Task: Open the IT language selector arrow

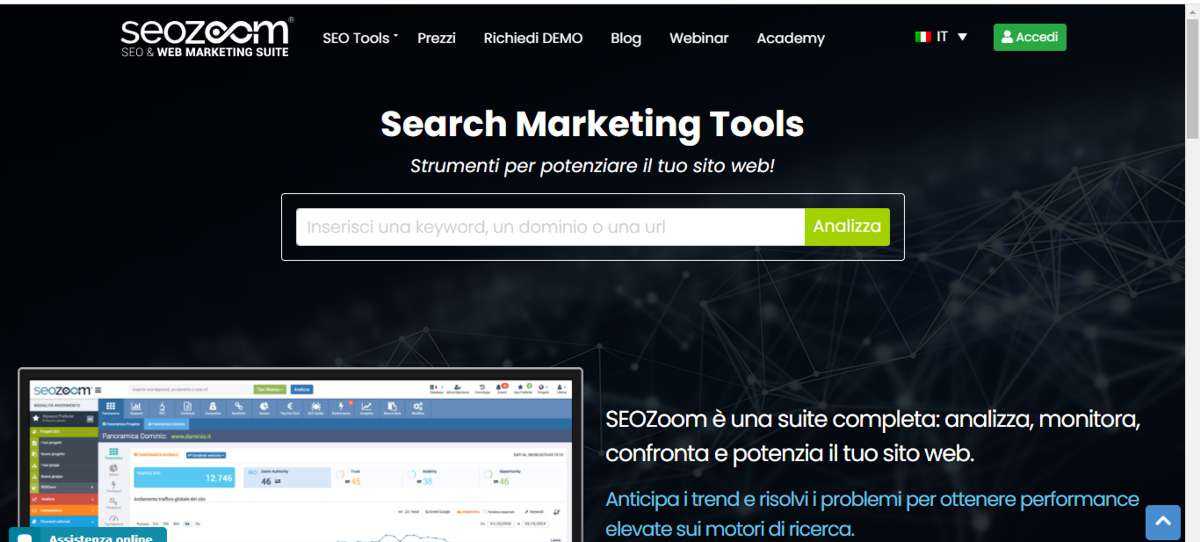Action: point(962,37)
